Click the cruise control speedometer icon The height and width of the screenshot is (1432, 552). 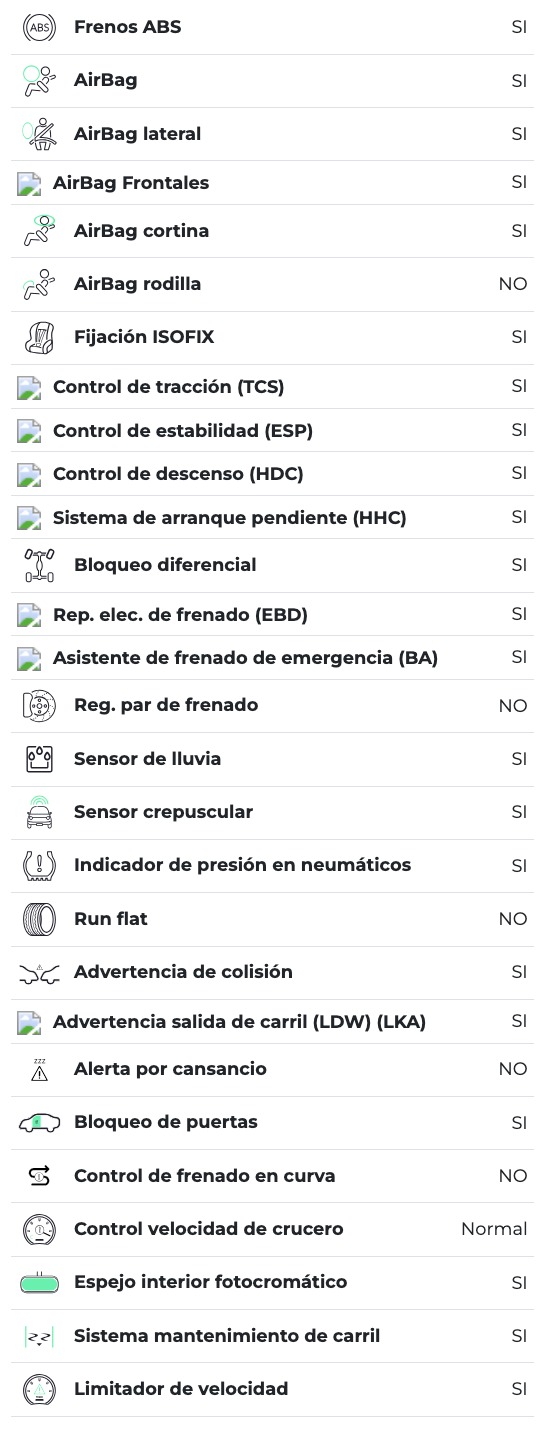(x=39, y=1230)
